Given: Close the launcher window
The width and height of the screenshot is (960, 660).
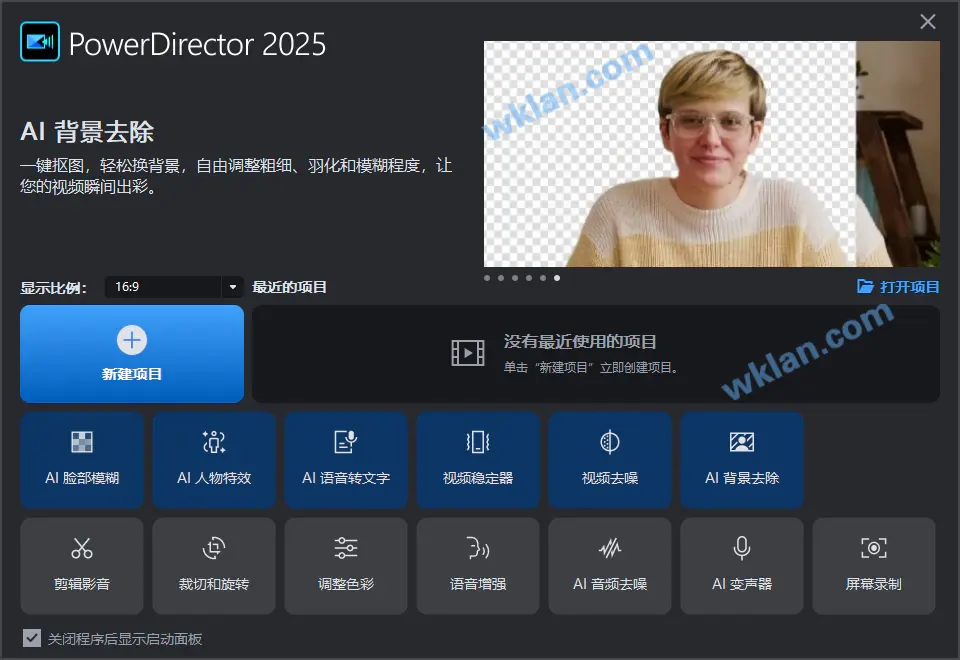Looking at the screenshot, I should 928,22.
